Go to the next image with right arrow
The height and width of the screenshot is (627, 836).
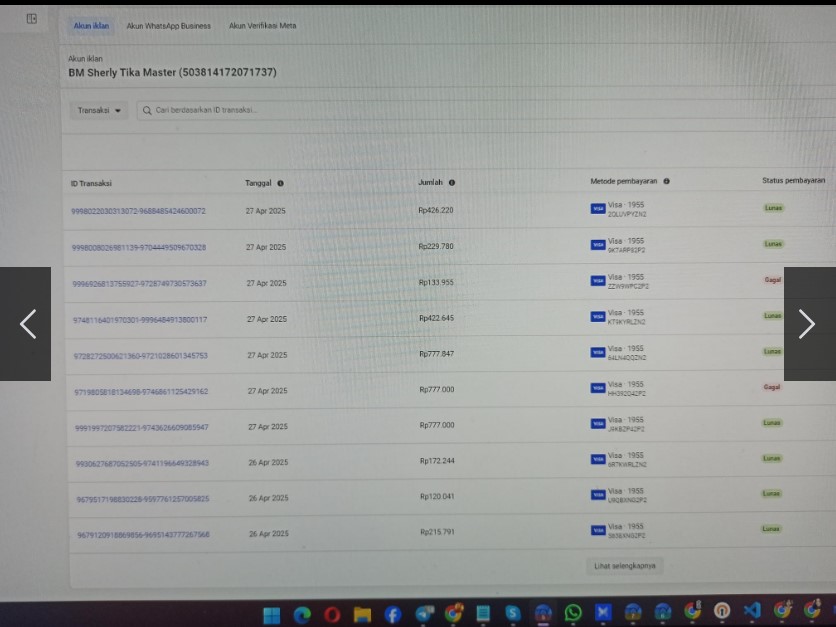[807, 324]
